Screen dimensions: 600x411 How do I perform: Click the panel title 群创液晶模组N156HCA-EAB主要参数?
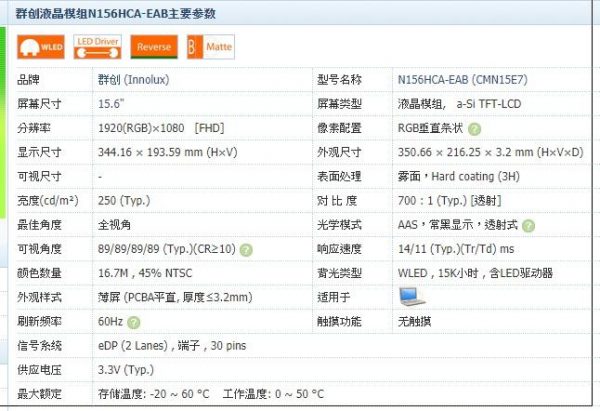click(x=116, y=14)
